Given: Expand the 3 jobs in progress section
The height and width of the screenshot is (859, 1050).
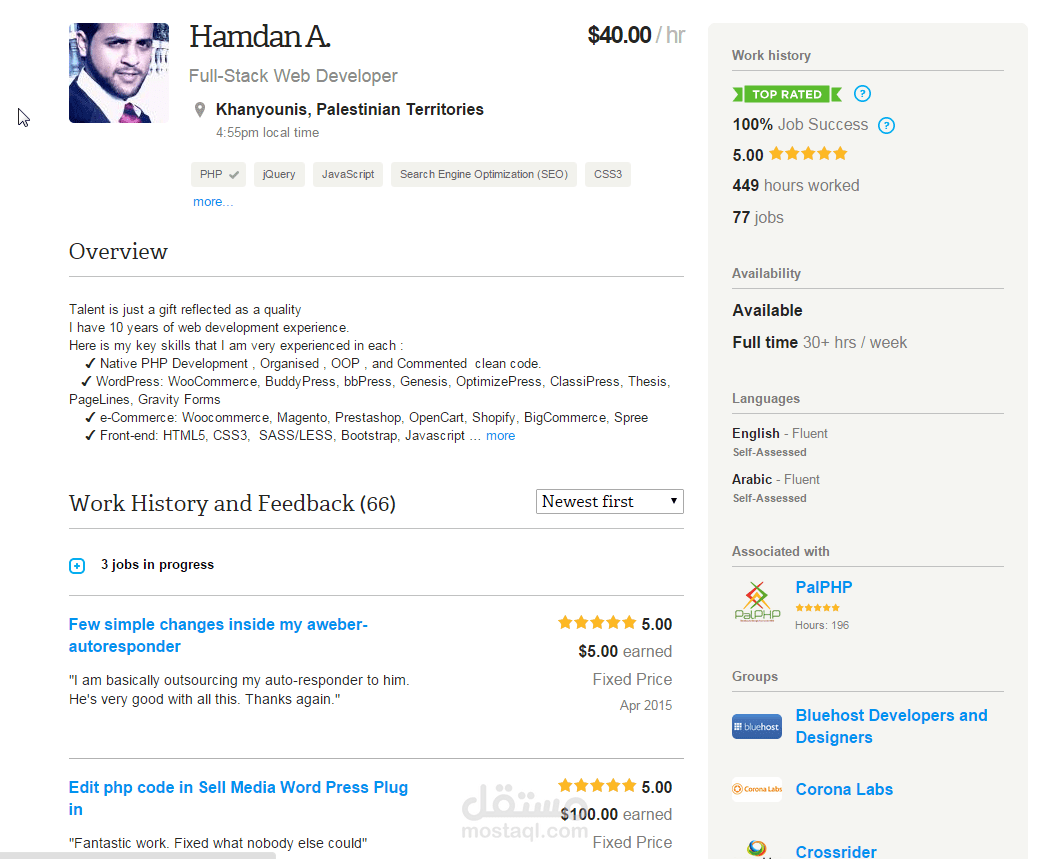Looking at the screenshot, I should coord(156,564).
